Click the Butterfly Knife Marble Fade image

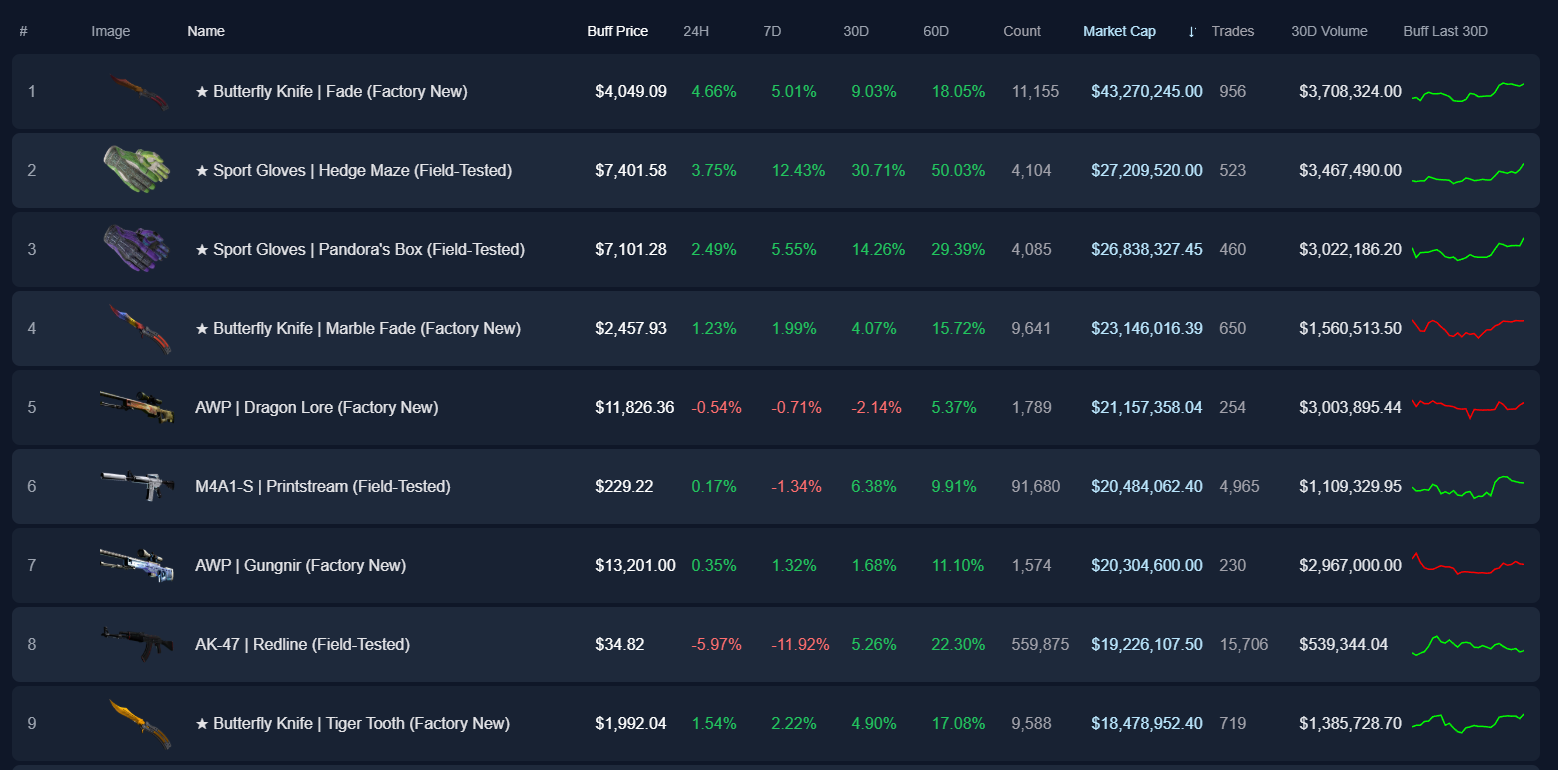coord(139,329)
